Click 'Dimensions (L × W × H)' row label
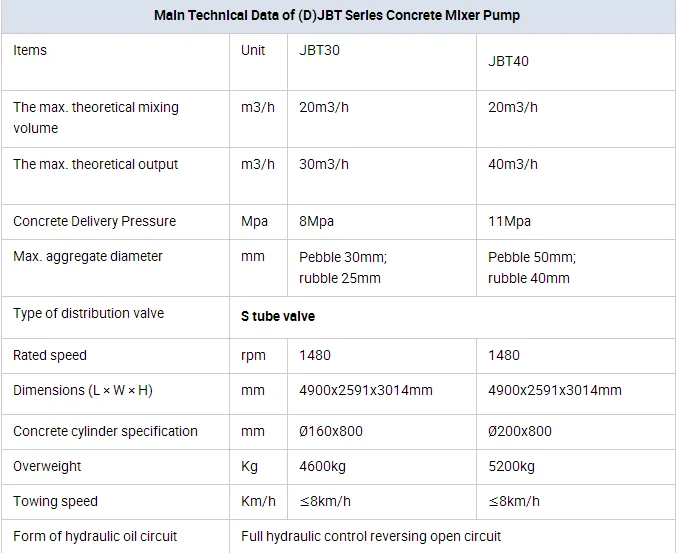The image size is (679, 553). 83,391
